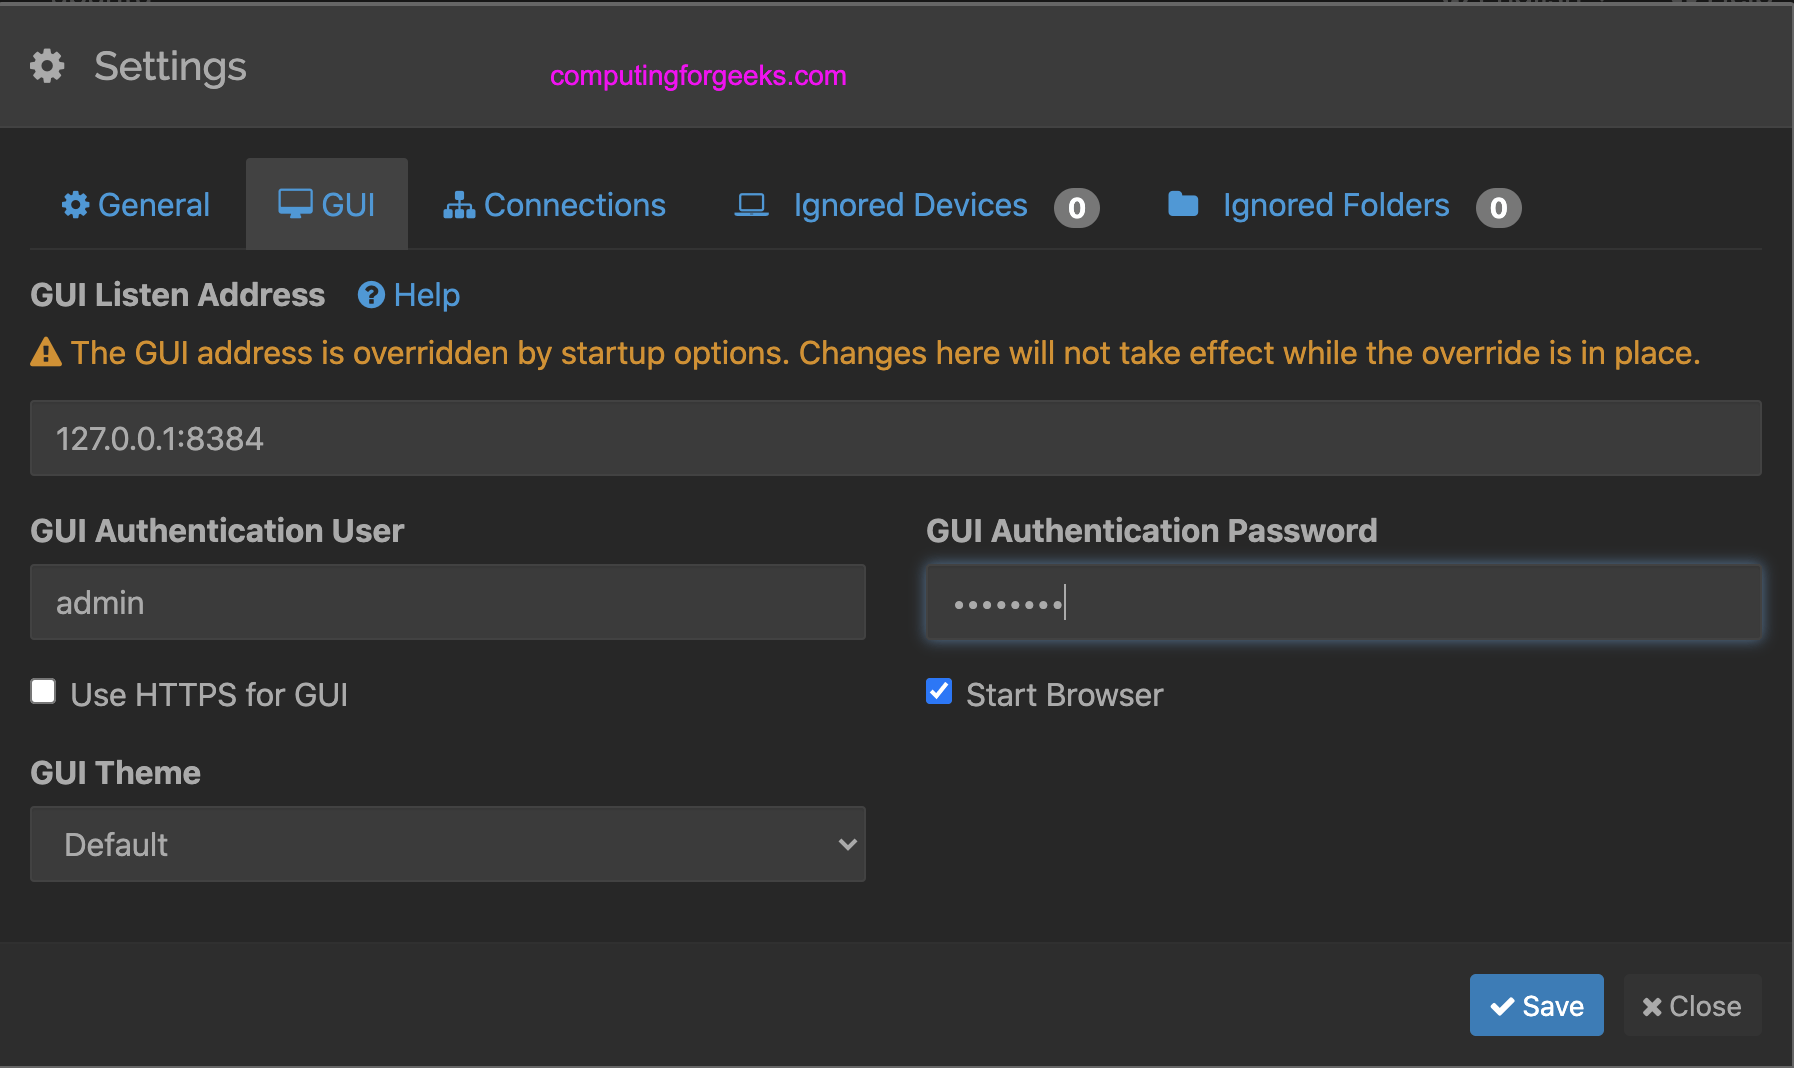
Task: Open the GUI Theme dropdown
Action: 447,844
